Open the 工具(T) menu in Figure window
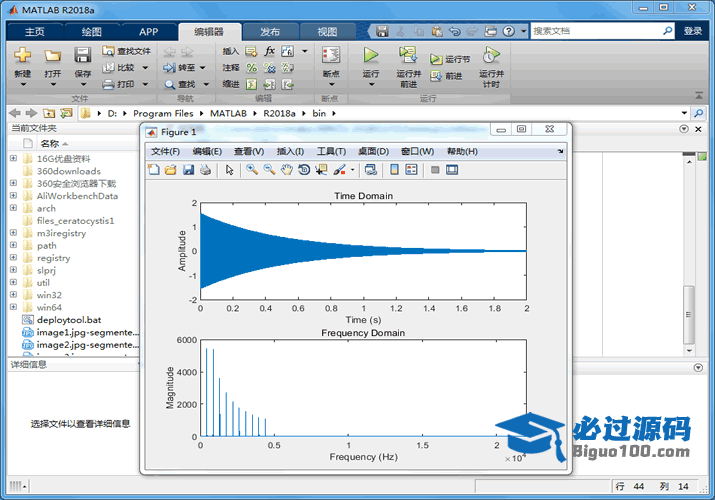The height and width of the screenshot is (500, 715). point(331,151)
